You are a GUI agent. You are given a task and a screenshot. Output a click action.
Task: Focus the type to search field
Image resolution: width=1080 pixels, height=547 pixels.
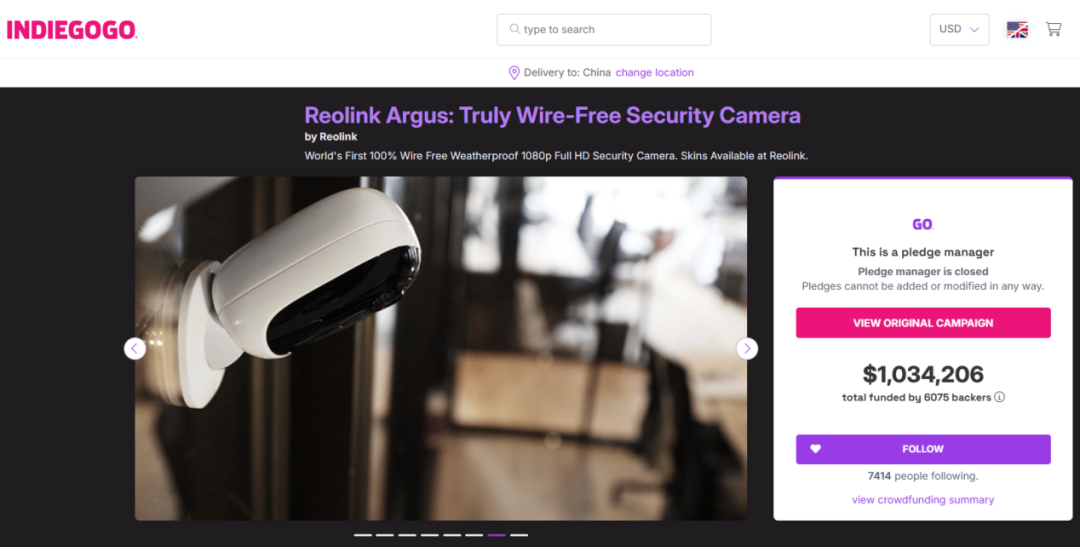[x=603, y=30]
